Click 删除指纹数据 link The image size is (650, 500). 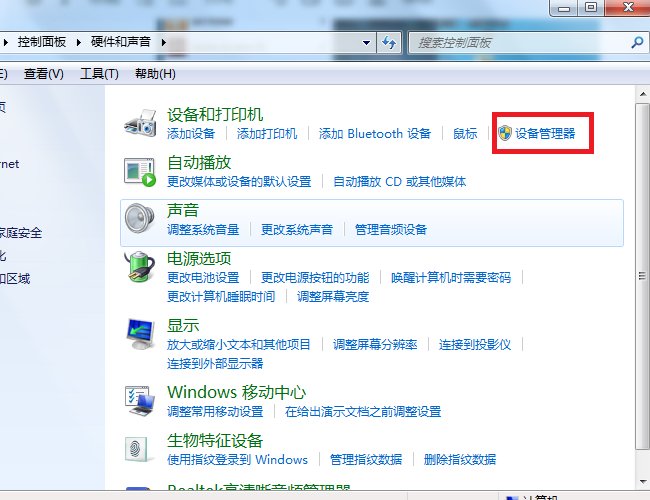point(460,459)
